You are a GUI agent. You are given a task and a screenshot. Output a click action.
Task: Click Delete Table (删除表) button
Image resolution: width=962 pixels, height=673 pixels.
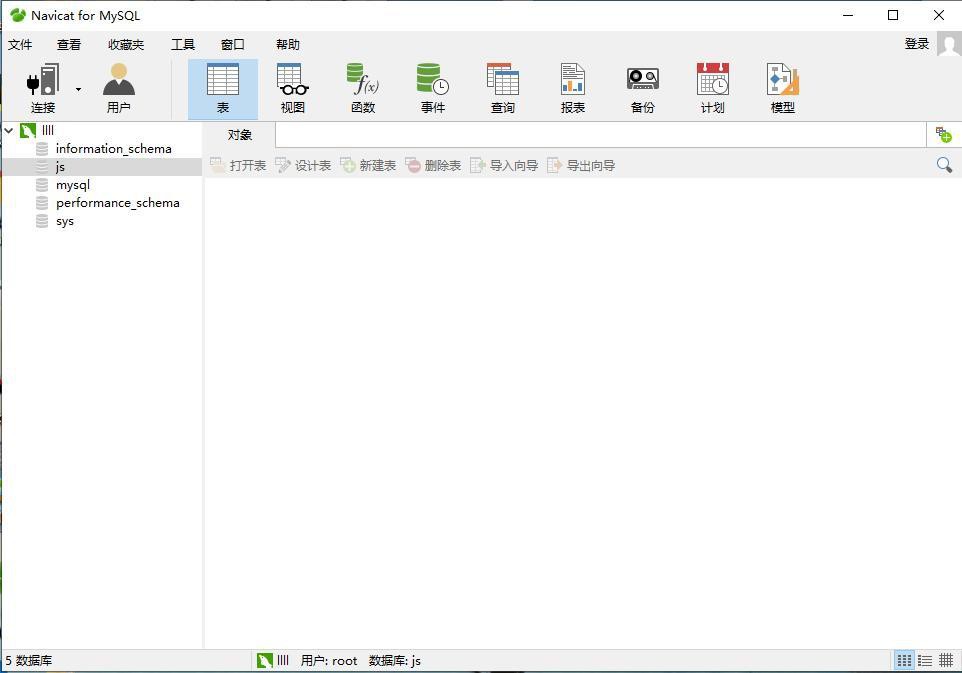[433, 165]
